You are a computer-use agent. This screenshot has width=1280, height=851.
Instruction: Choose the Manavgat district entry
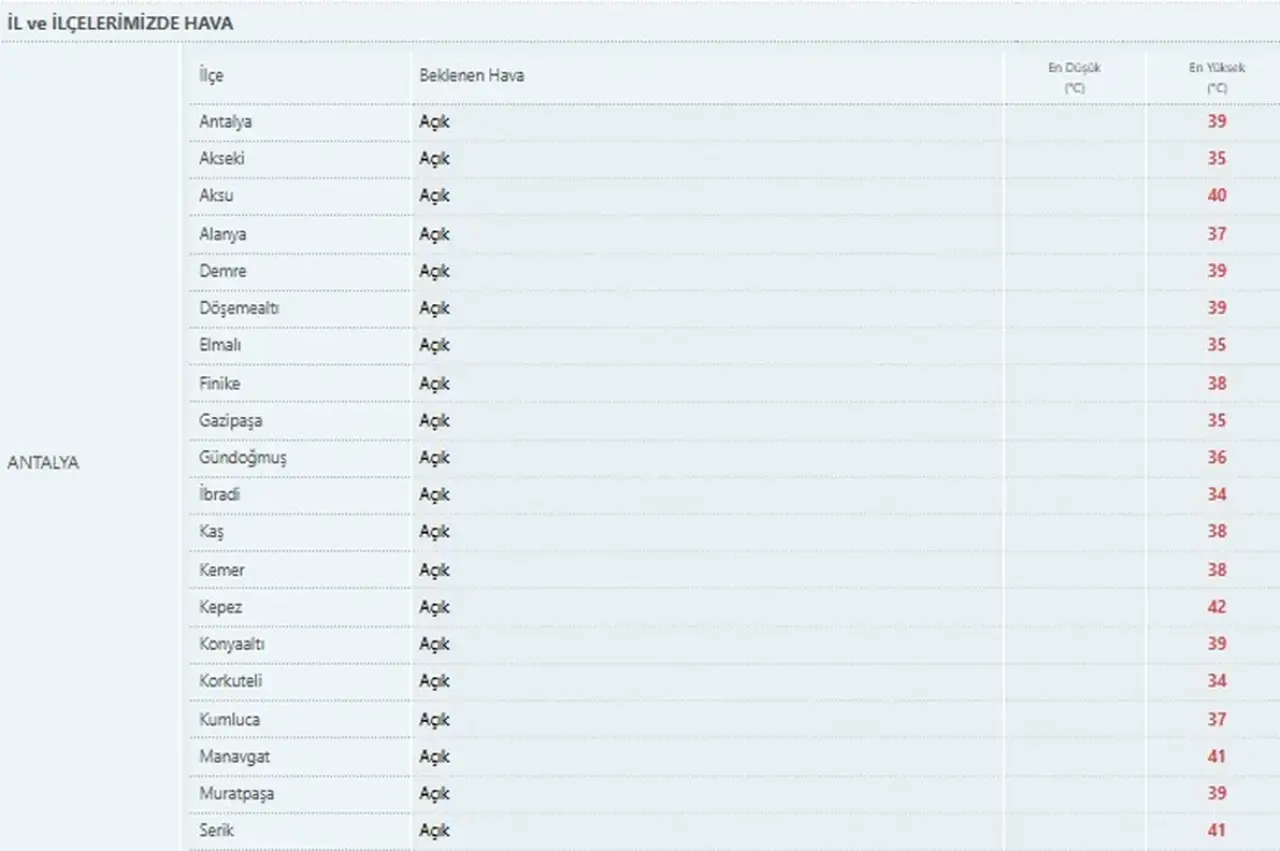click(234, 757)
